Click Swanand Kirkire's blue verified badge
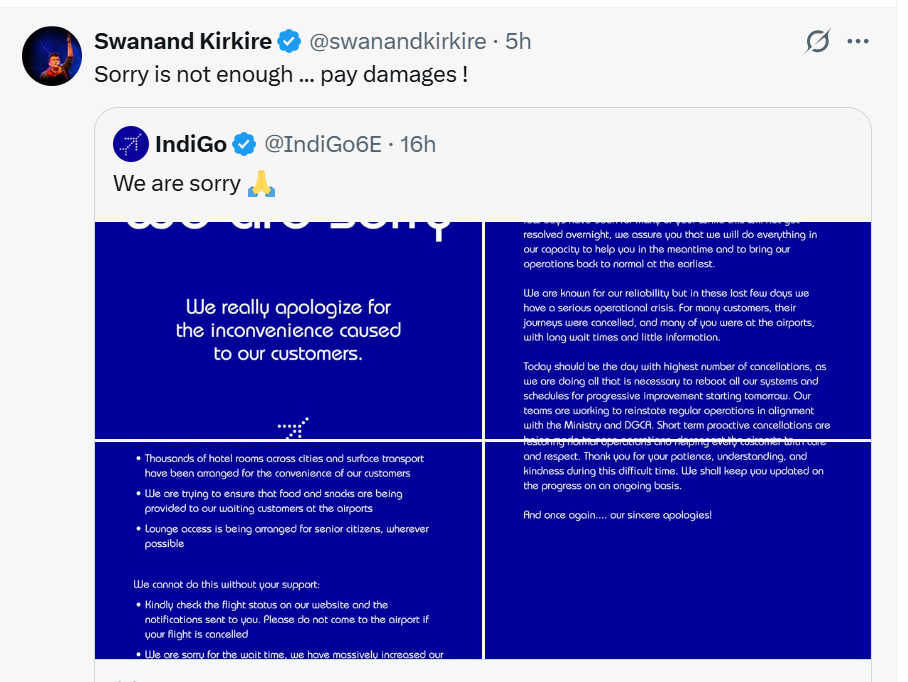 289,42
